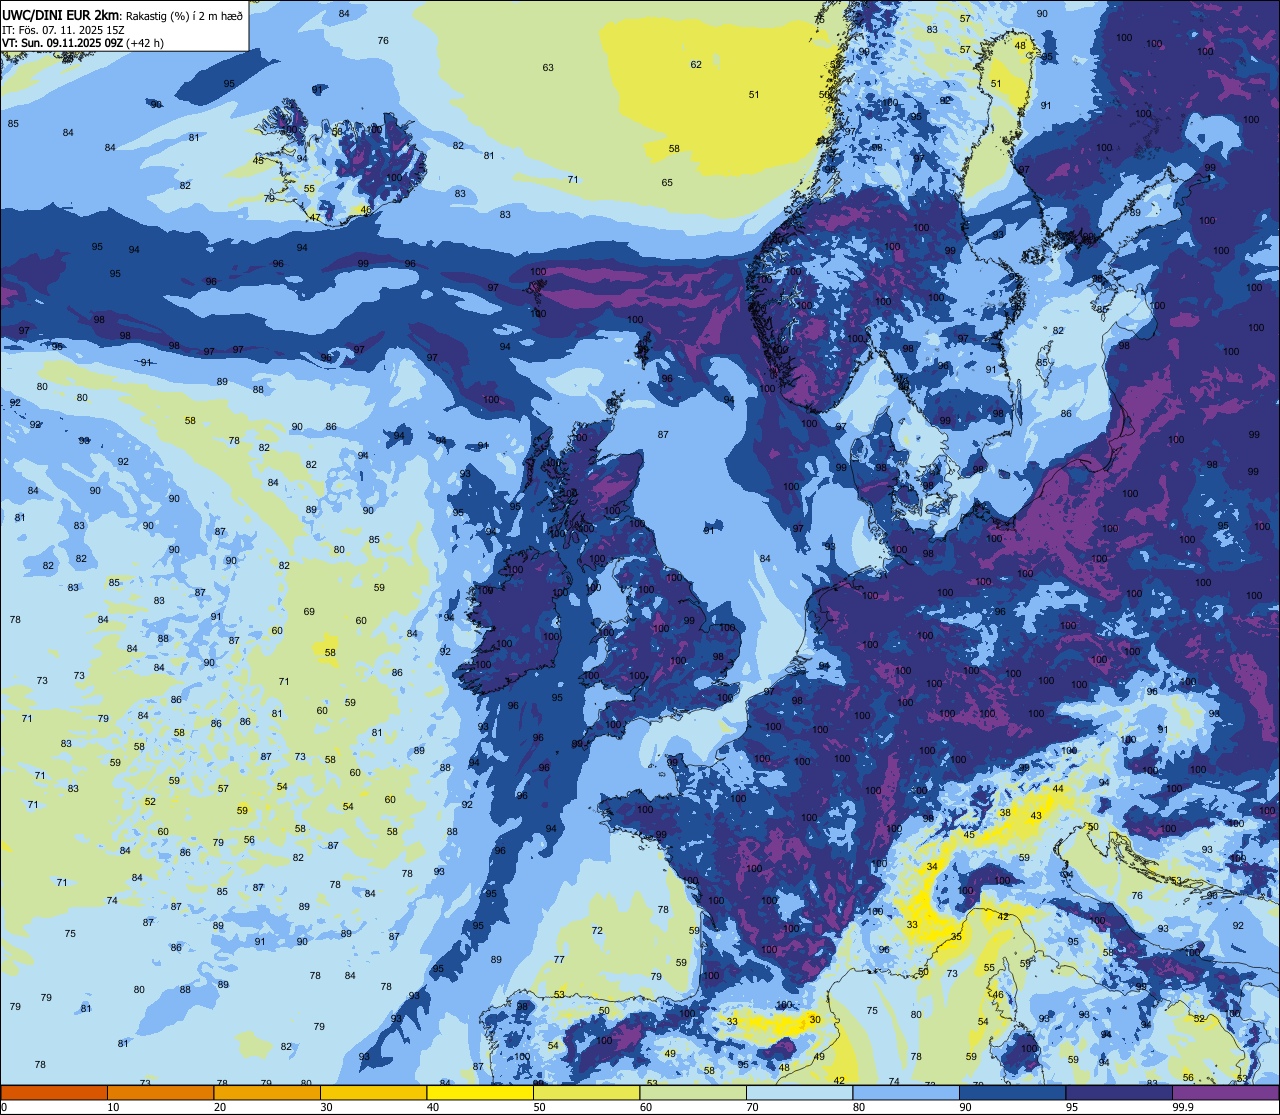
Task: Click the 'VT: Sun. 09.11.2025 09Z (+42 h)' line
Action: [x=83, y=42]
